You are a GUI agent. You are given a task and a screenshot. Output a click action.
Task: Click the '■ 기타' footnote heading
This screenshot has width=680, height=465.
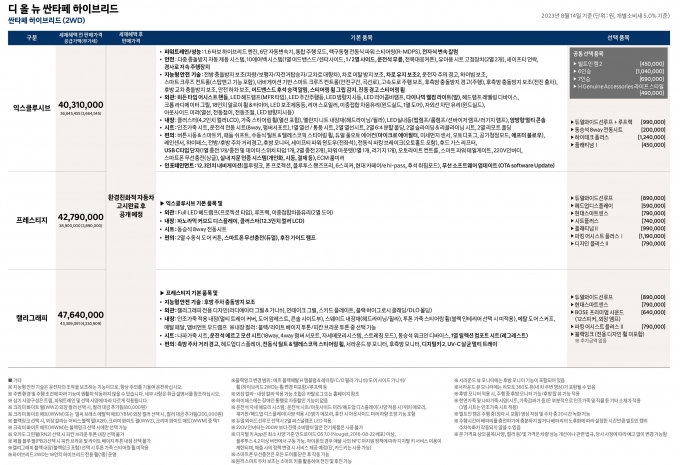click(15, 380)
